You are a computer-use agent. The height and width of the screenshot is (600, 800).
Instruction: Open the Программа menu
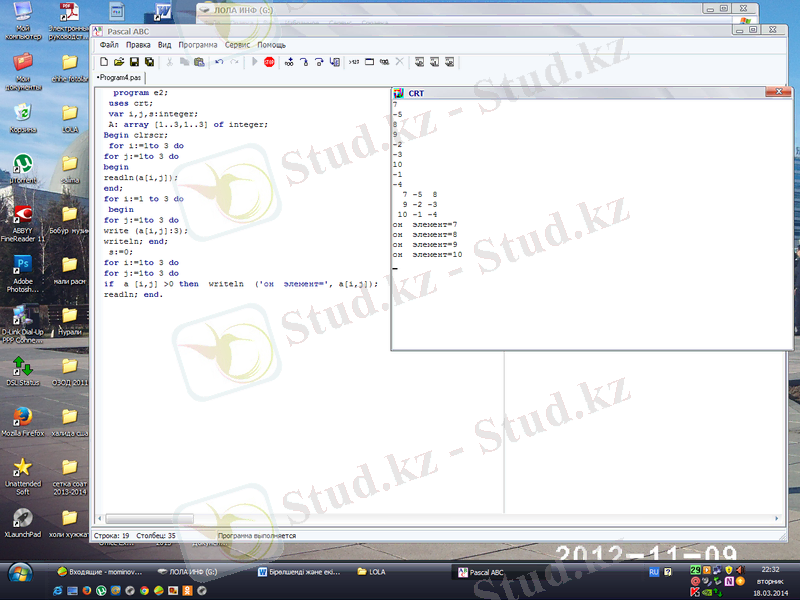(x=198, y=45)
